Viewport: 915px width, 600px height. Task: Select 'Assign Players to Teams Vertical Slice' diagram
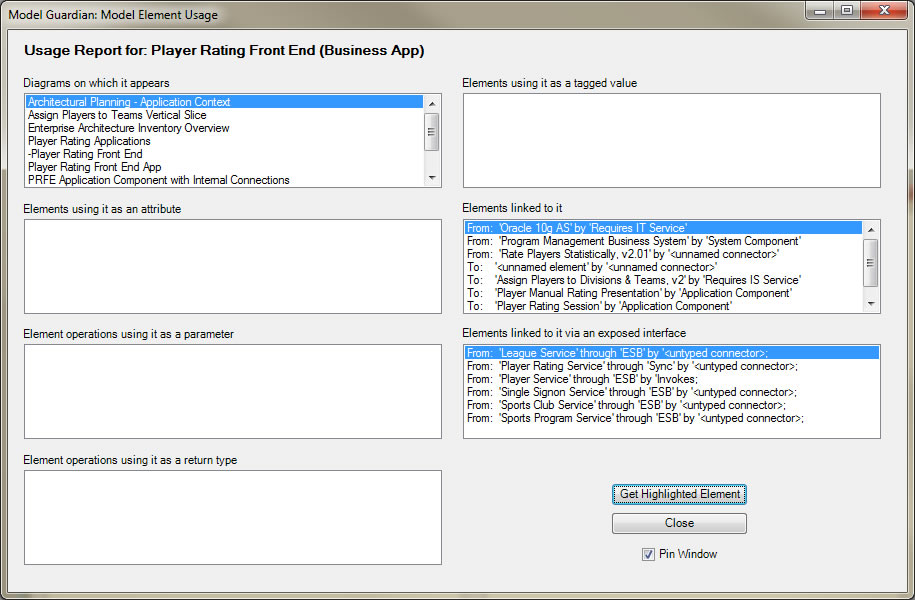click(225, 115)
